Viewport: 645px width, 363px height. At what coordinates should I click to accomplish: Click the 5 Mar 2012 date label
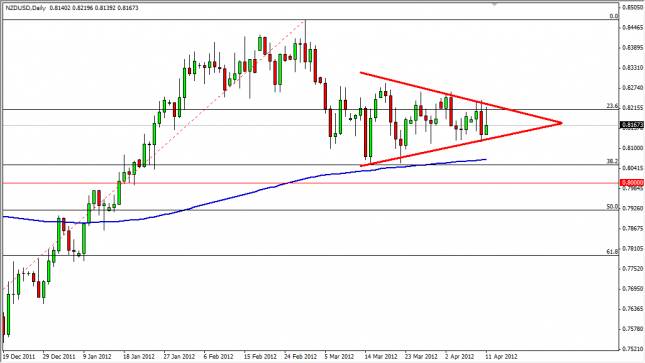click(x=339, y=356)
